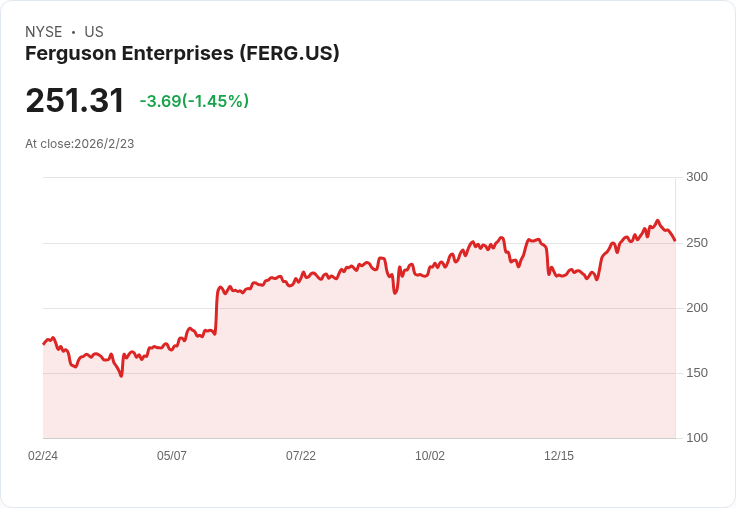Screen dimensions: 736x508
Task: Click the 07/22 date on x-axis
Action: [x=301, y=456]
